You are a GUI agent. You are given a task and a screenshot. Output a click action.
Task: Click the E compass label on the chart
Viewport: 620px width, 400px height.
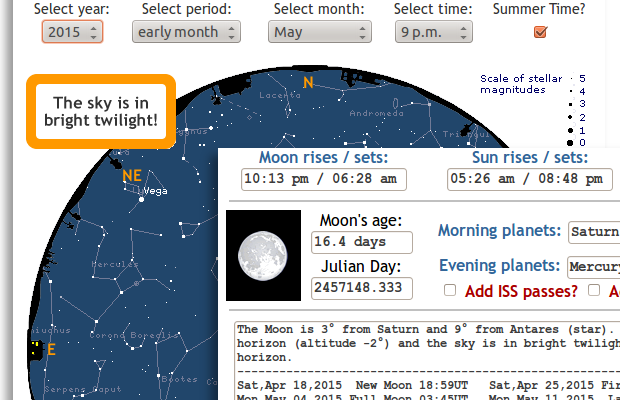coord(51,349)
